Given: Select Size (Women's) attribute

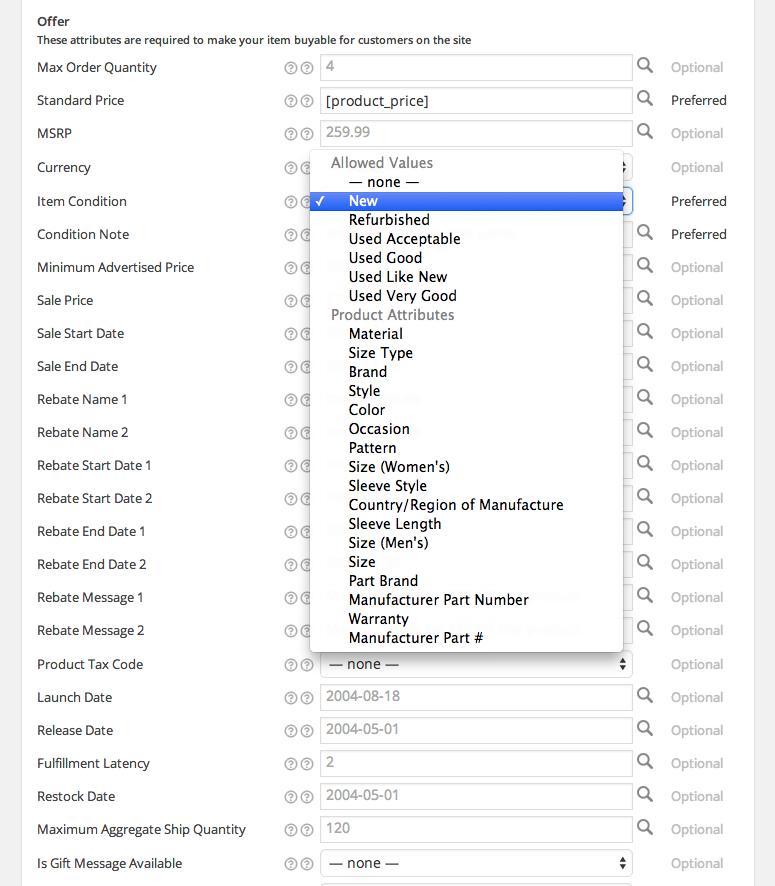Looking at the screenshot, I should coord(466,467).
